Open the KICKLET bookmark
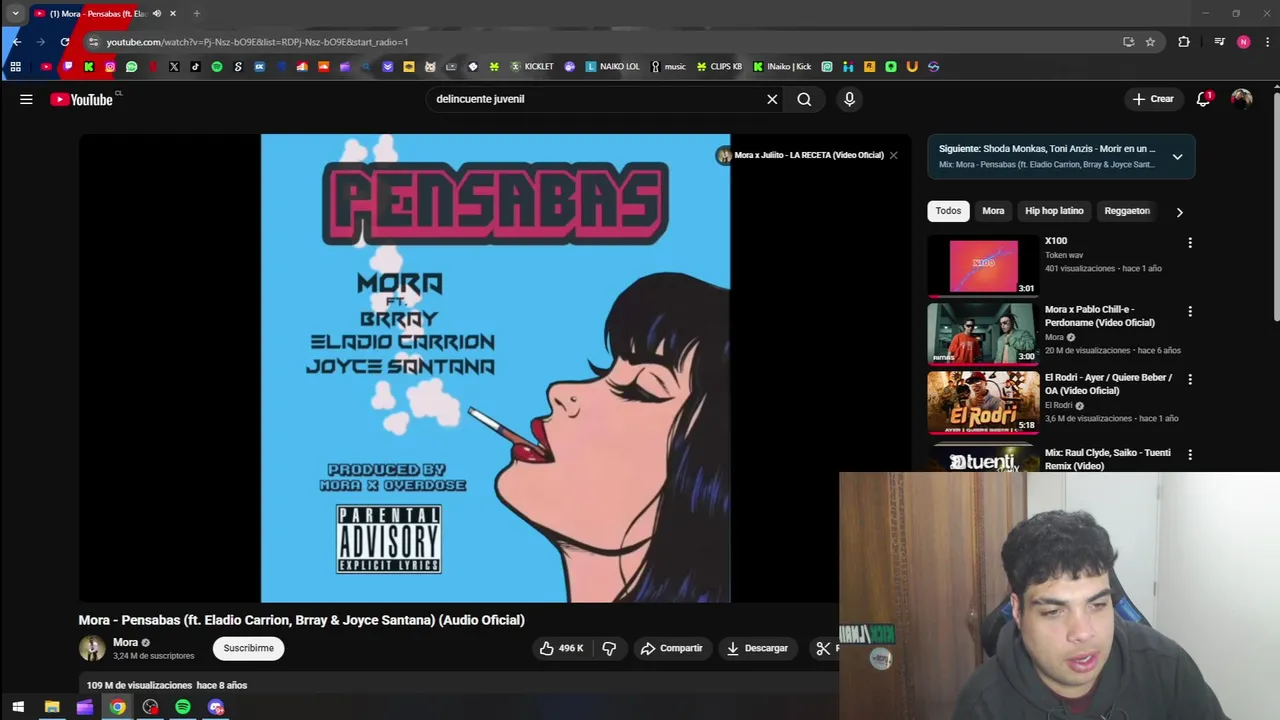This screenshot has width=1280, height=720. coord(532,67)
